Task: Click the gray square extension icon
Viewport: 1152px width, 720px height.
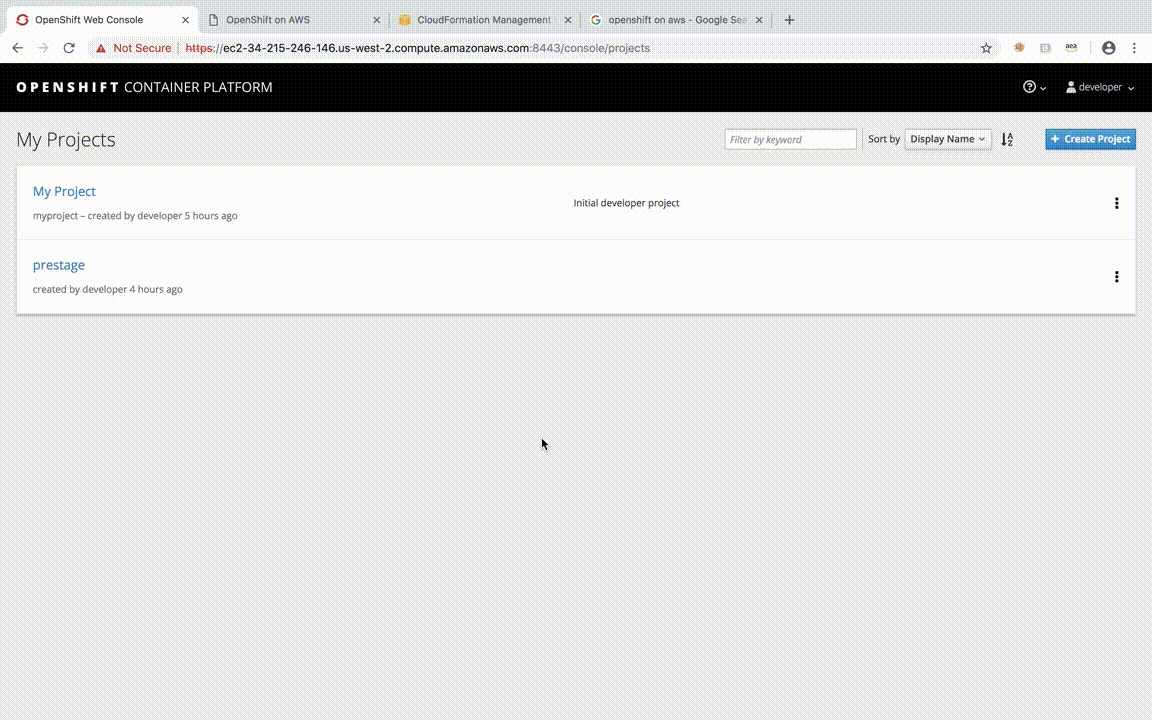Action: 1045,48
